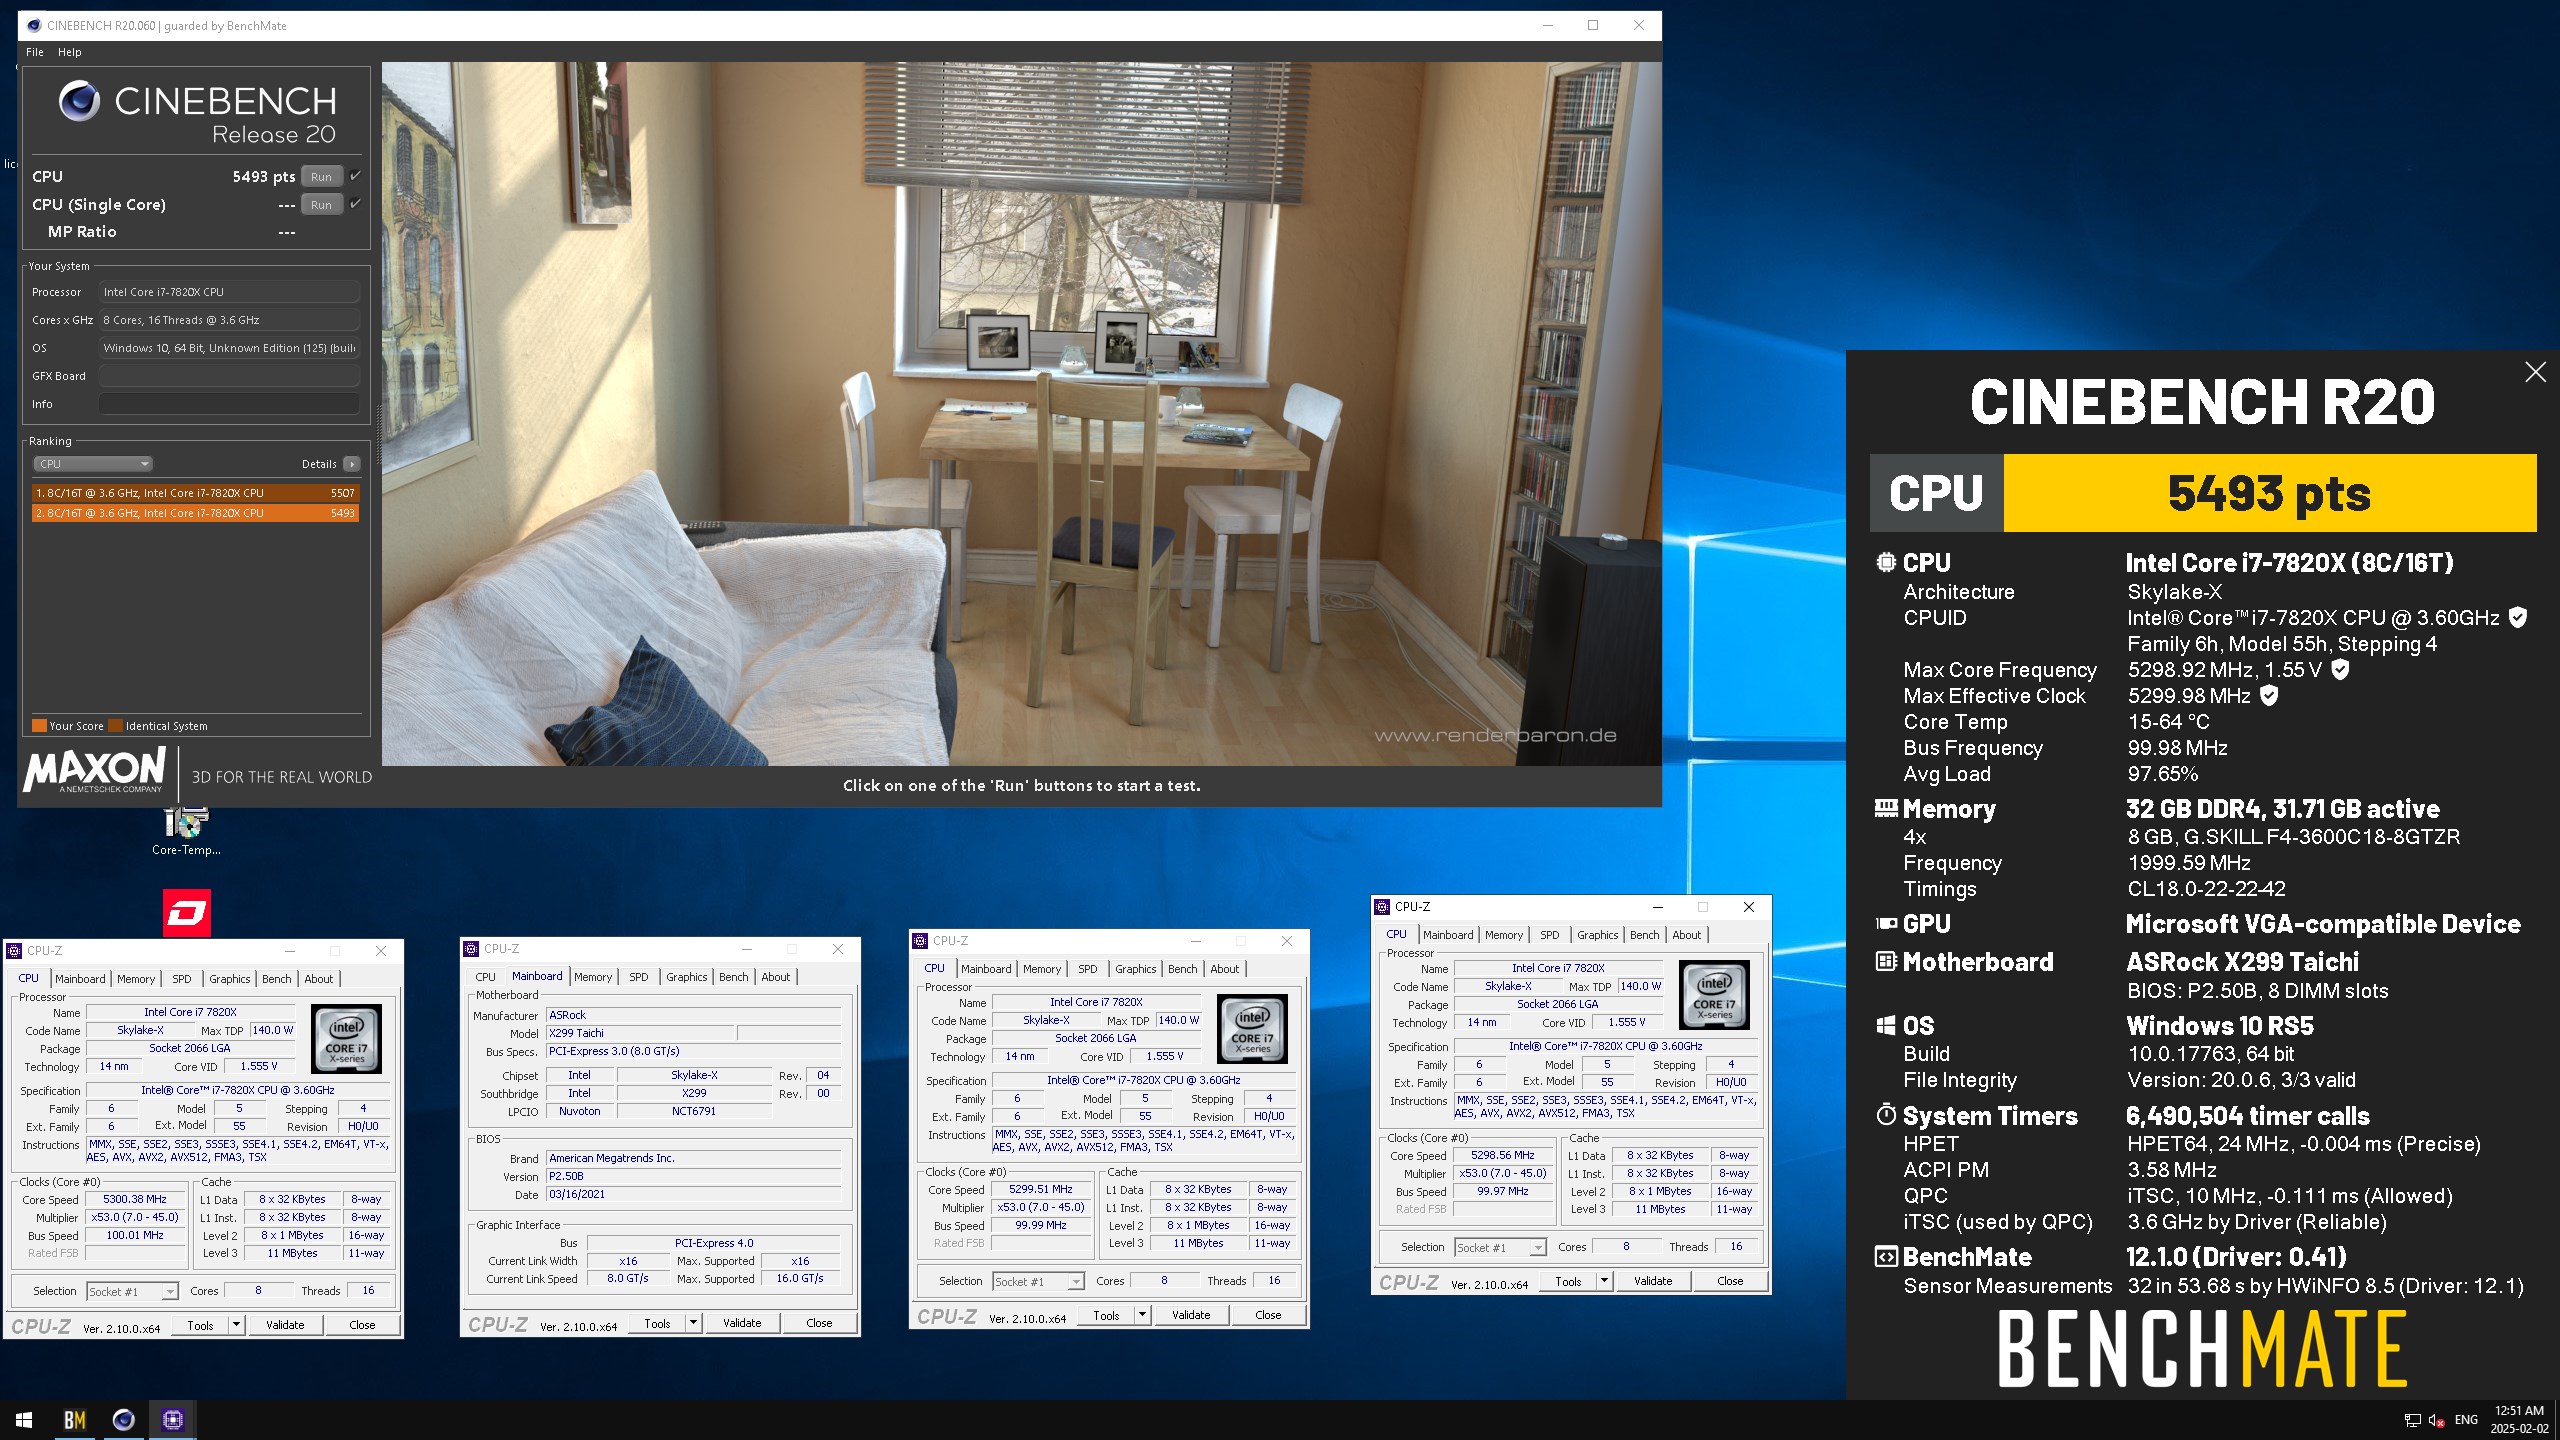Click title bar icon of Mainboard CPU-Z window

tap(471, 949)
